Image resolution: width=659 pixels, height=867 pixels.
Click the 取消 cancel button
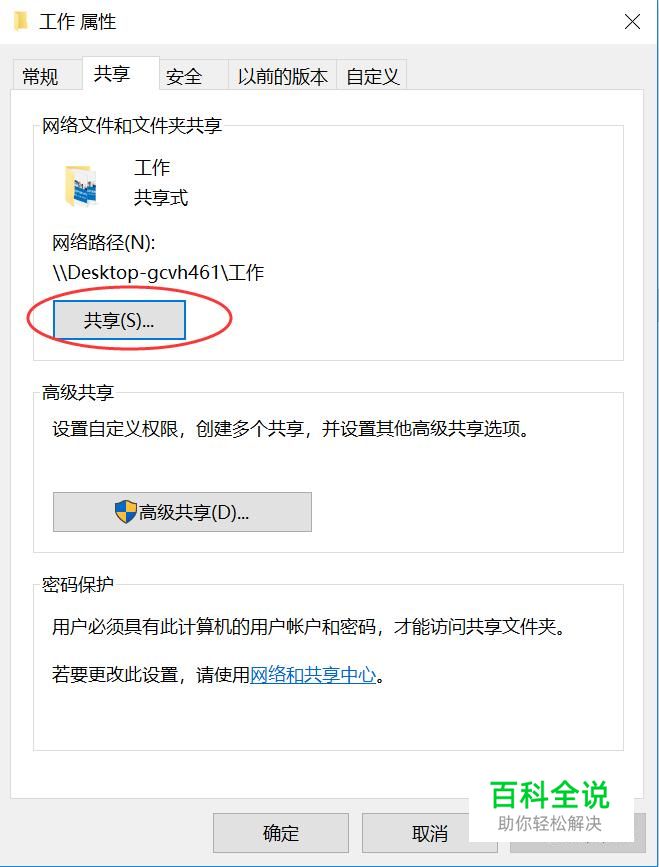click(430, 833)
